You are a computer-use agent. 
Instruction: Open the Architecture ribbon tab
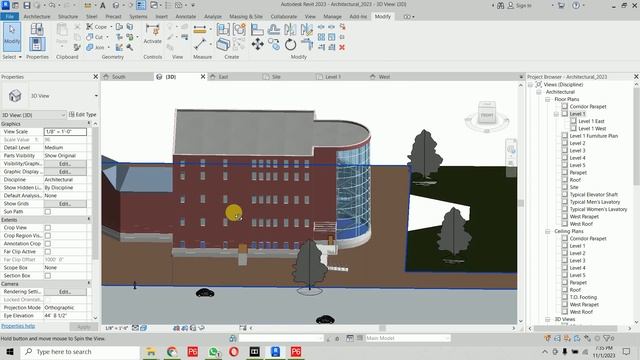pyautogui.click(x=37, y=17)
